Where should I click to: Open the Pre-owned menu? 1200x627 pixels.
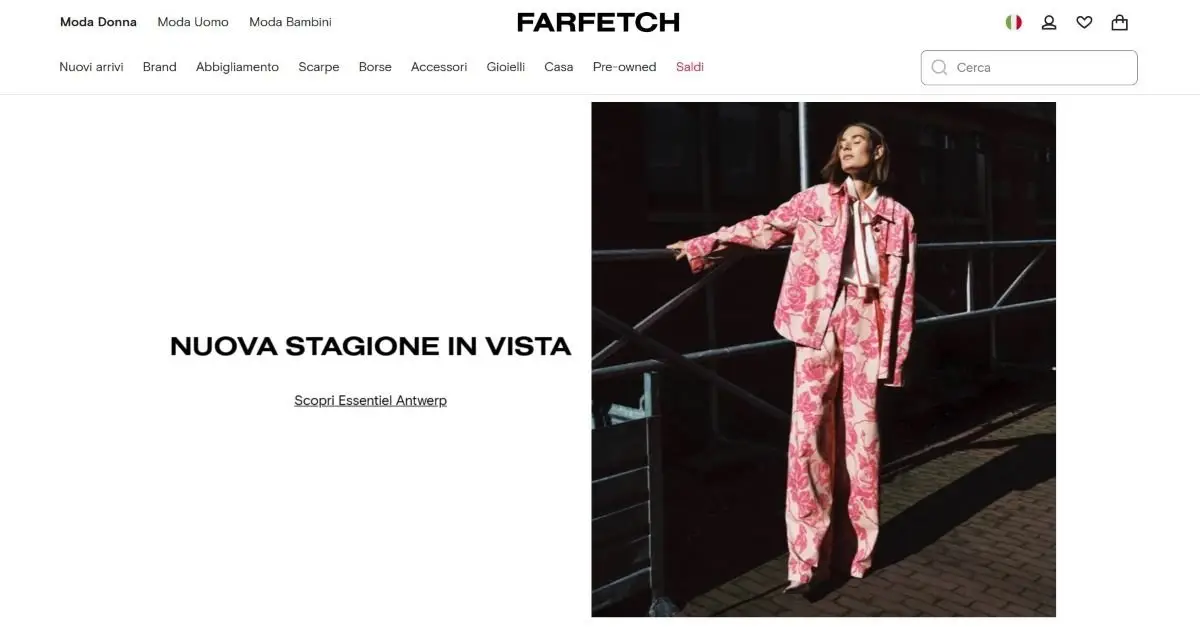(x=624, y=67)
